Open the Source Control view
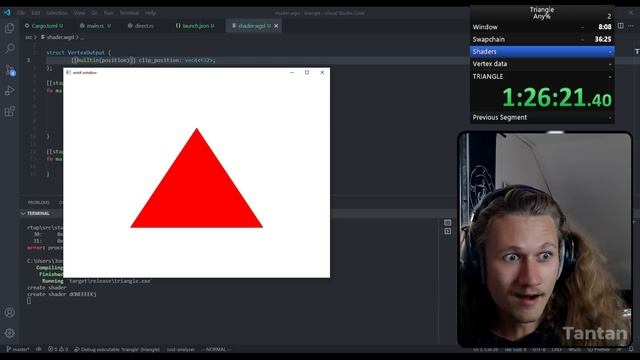The height and width of the screenshot is (360, 640). 10,70
